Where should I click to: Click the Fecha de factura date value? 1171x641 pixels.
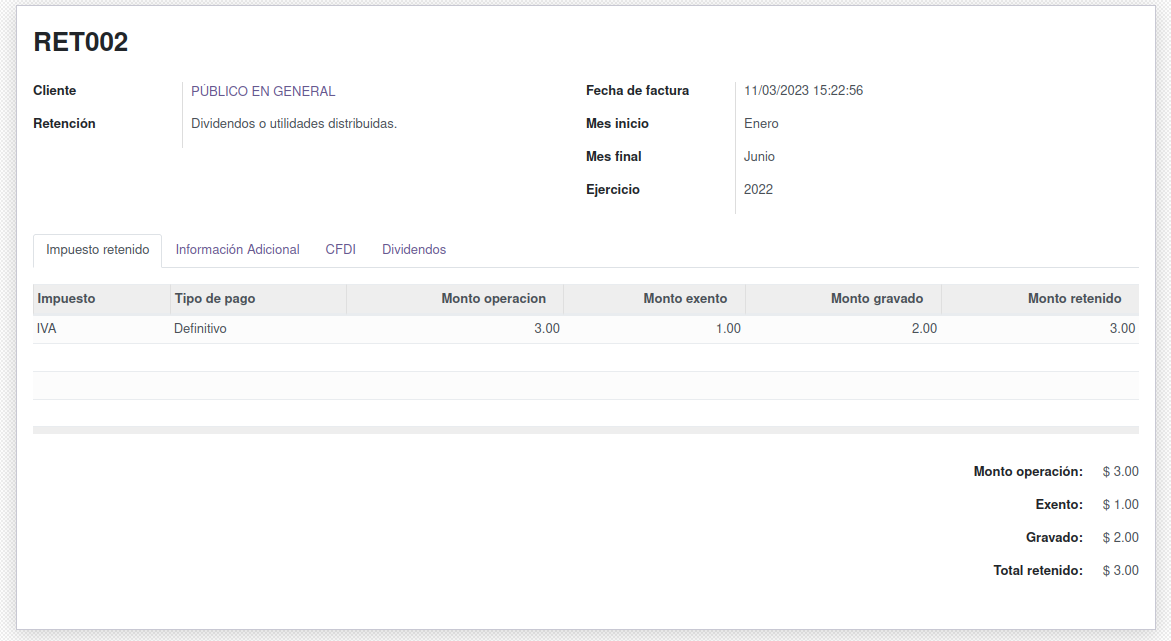click(803, 91)
